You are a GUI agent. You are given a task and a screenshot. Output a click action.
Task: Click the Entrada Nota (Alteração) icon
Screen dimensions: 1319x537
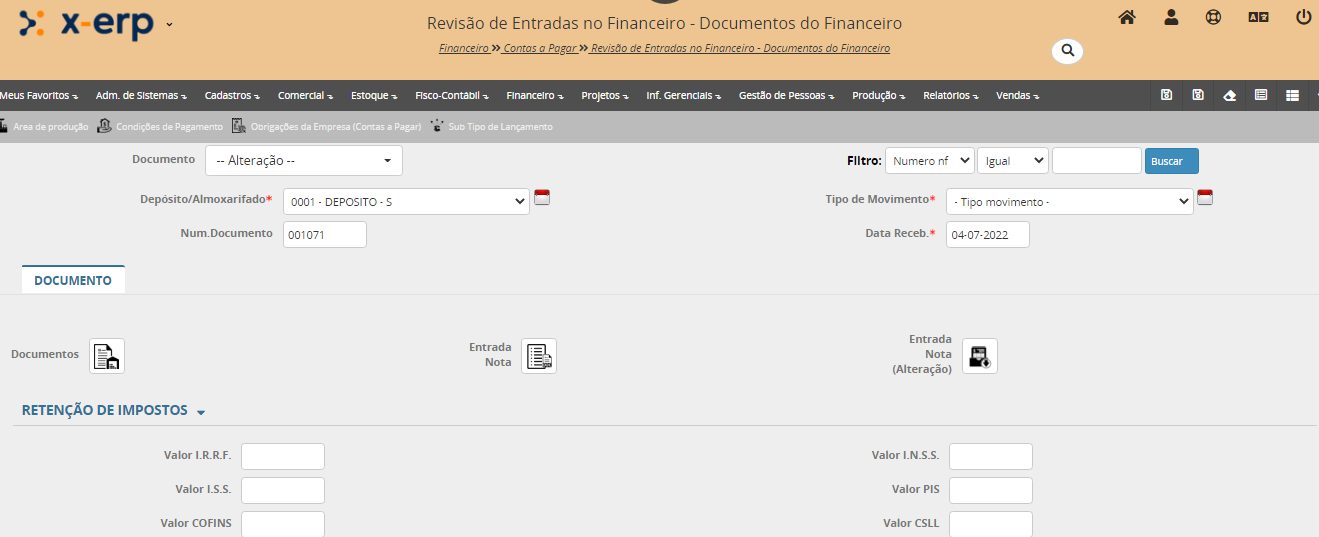click(x=979, y=356)
